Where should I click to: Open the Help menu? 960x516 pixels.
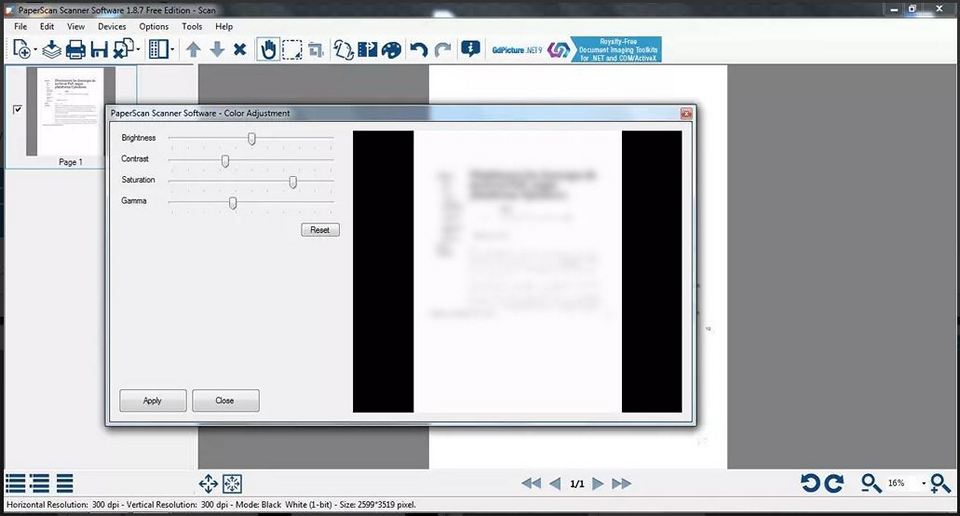point(224,26)
